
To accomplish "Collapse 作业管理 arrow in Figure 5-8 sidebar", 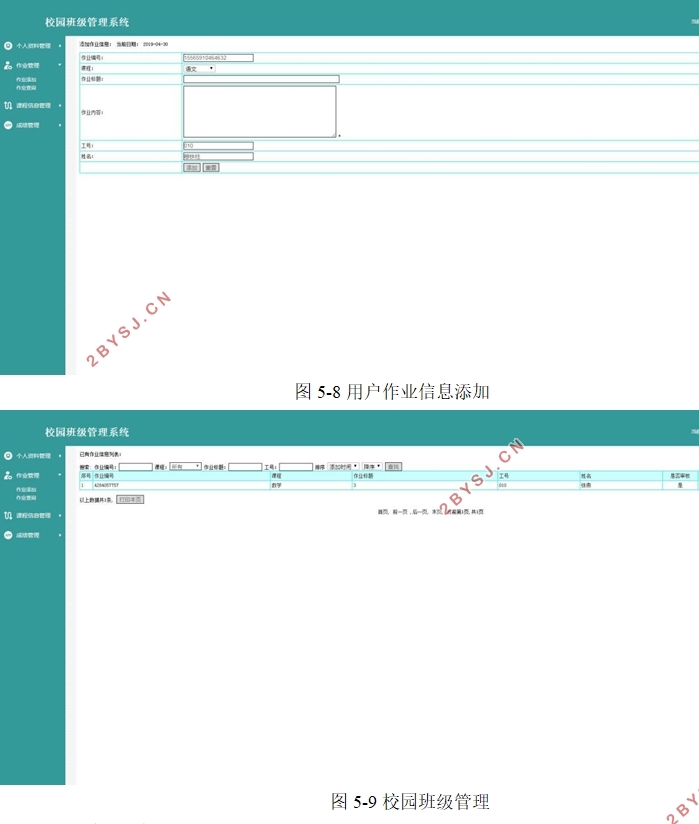I will (60, 65).
